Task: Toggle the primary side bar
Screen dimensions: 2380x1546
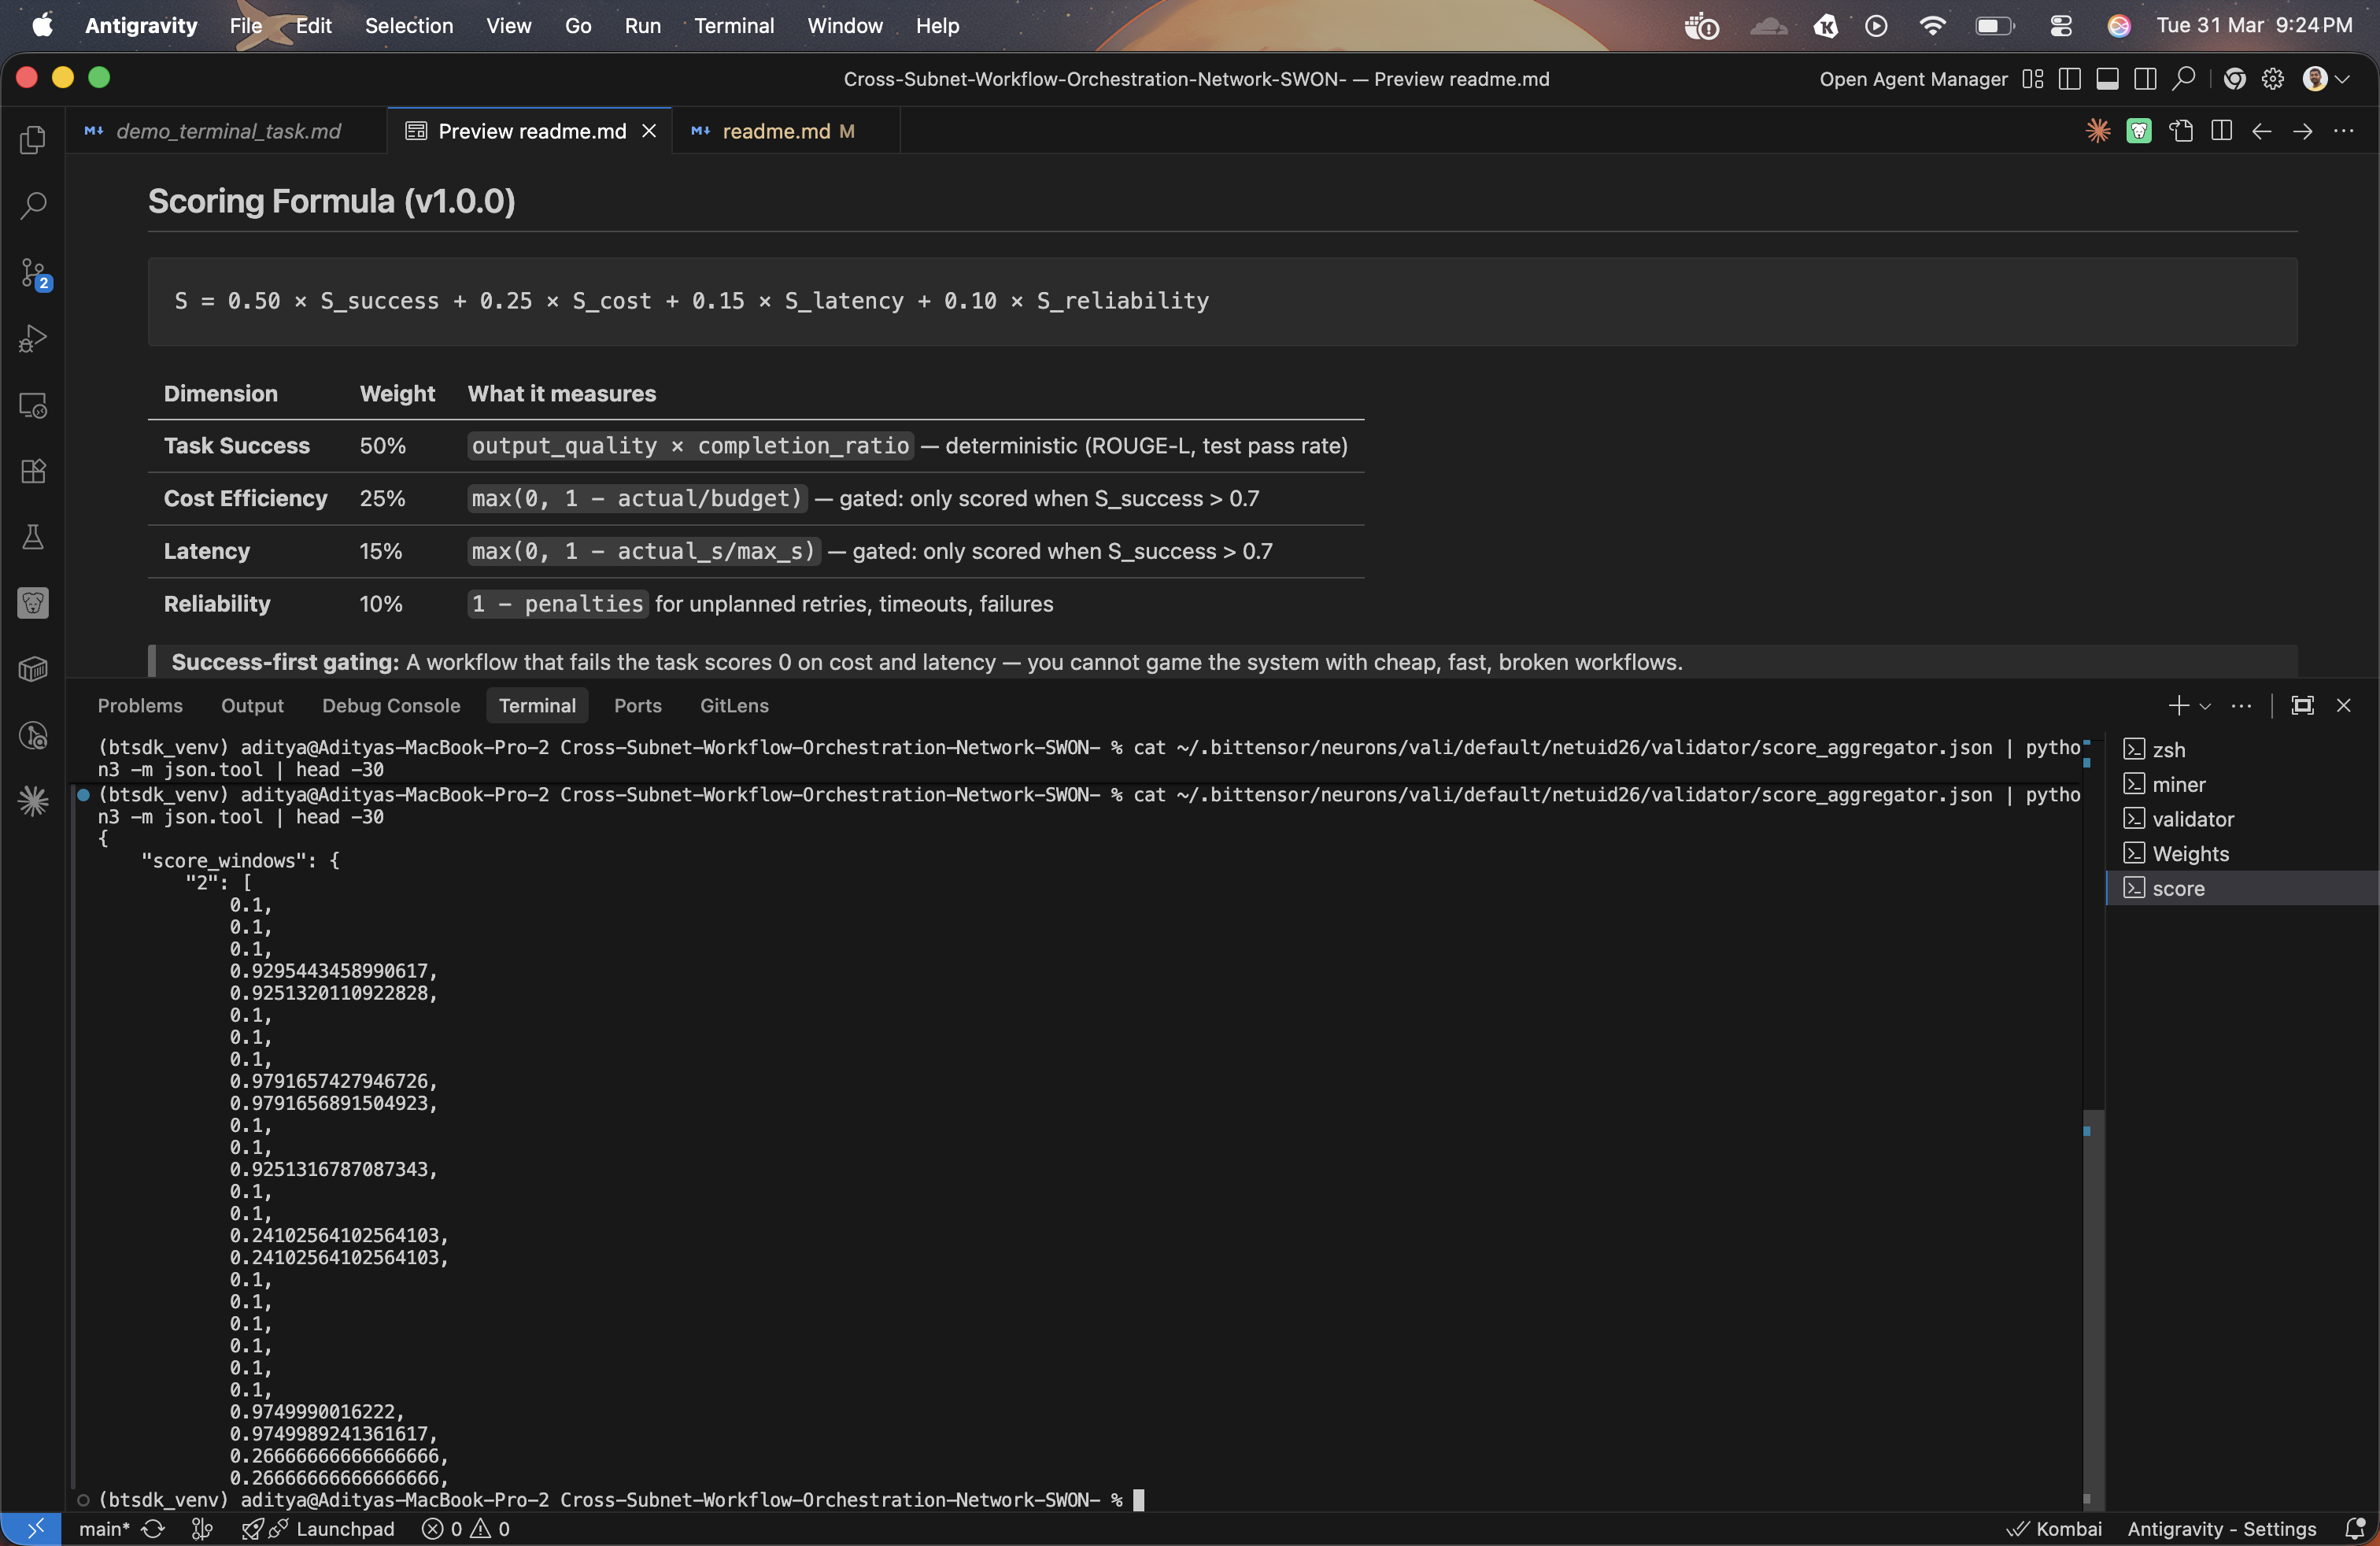Action: pyautogui.click(x=2070, y=79)
